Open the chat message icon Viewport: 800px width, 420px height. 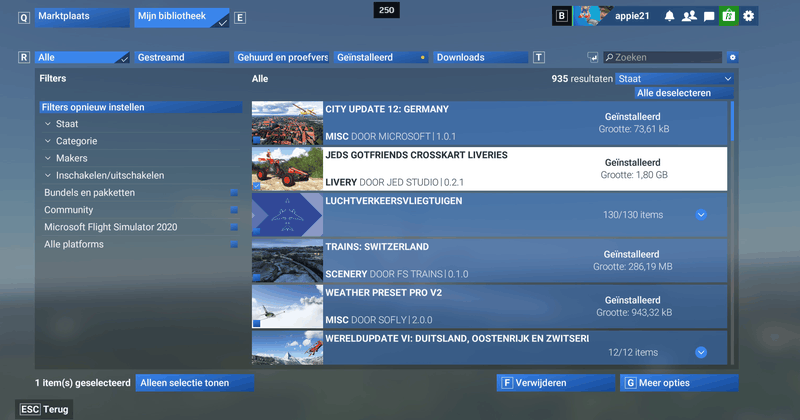click(x=709, y=16)
